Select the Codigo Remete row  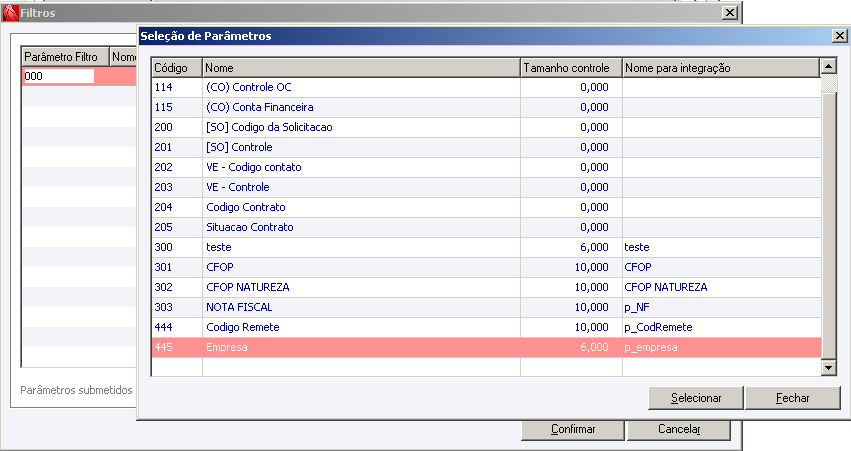click(x=486, y=327)
